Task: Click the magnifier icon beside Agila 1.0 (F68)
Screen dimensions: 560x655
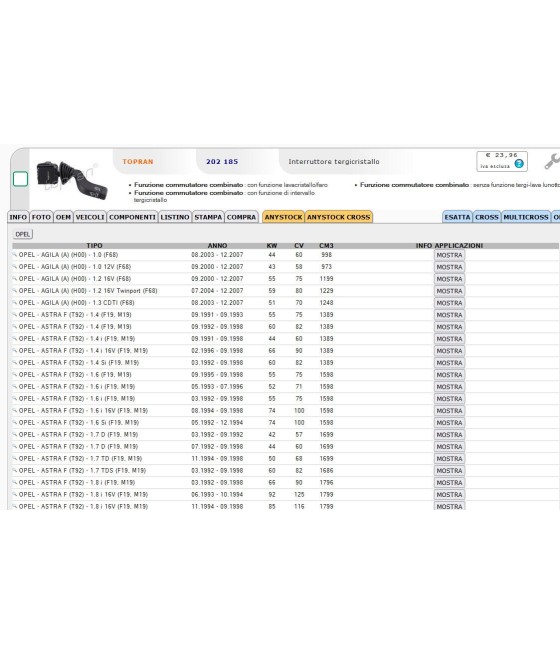Action: click(x=15, y=255)
